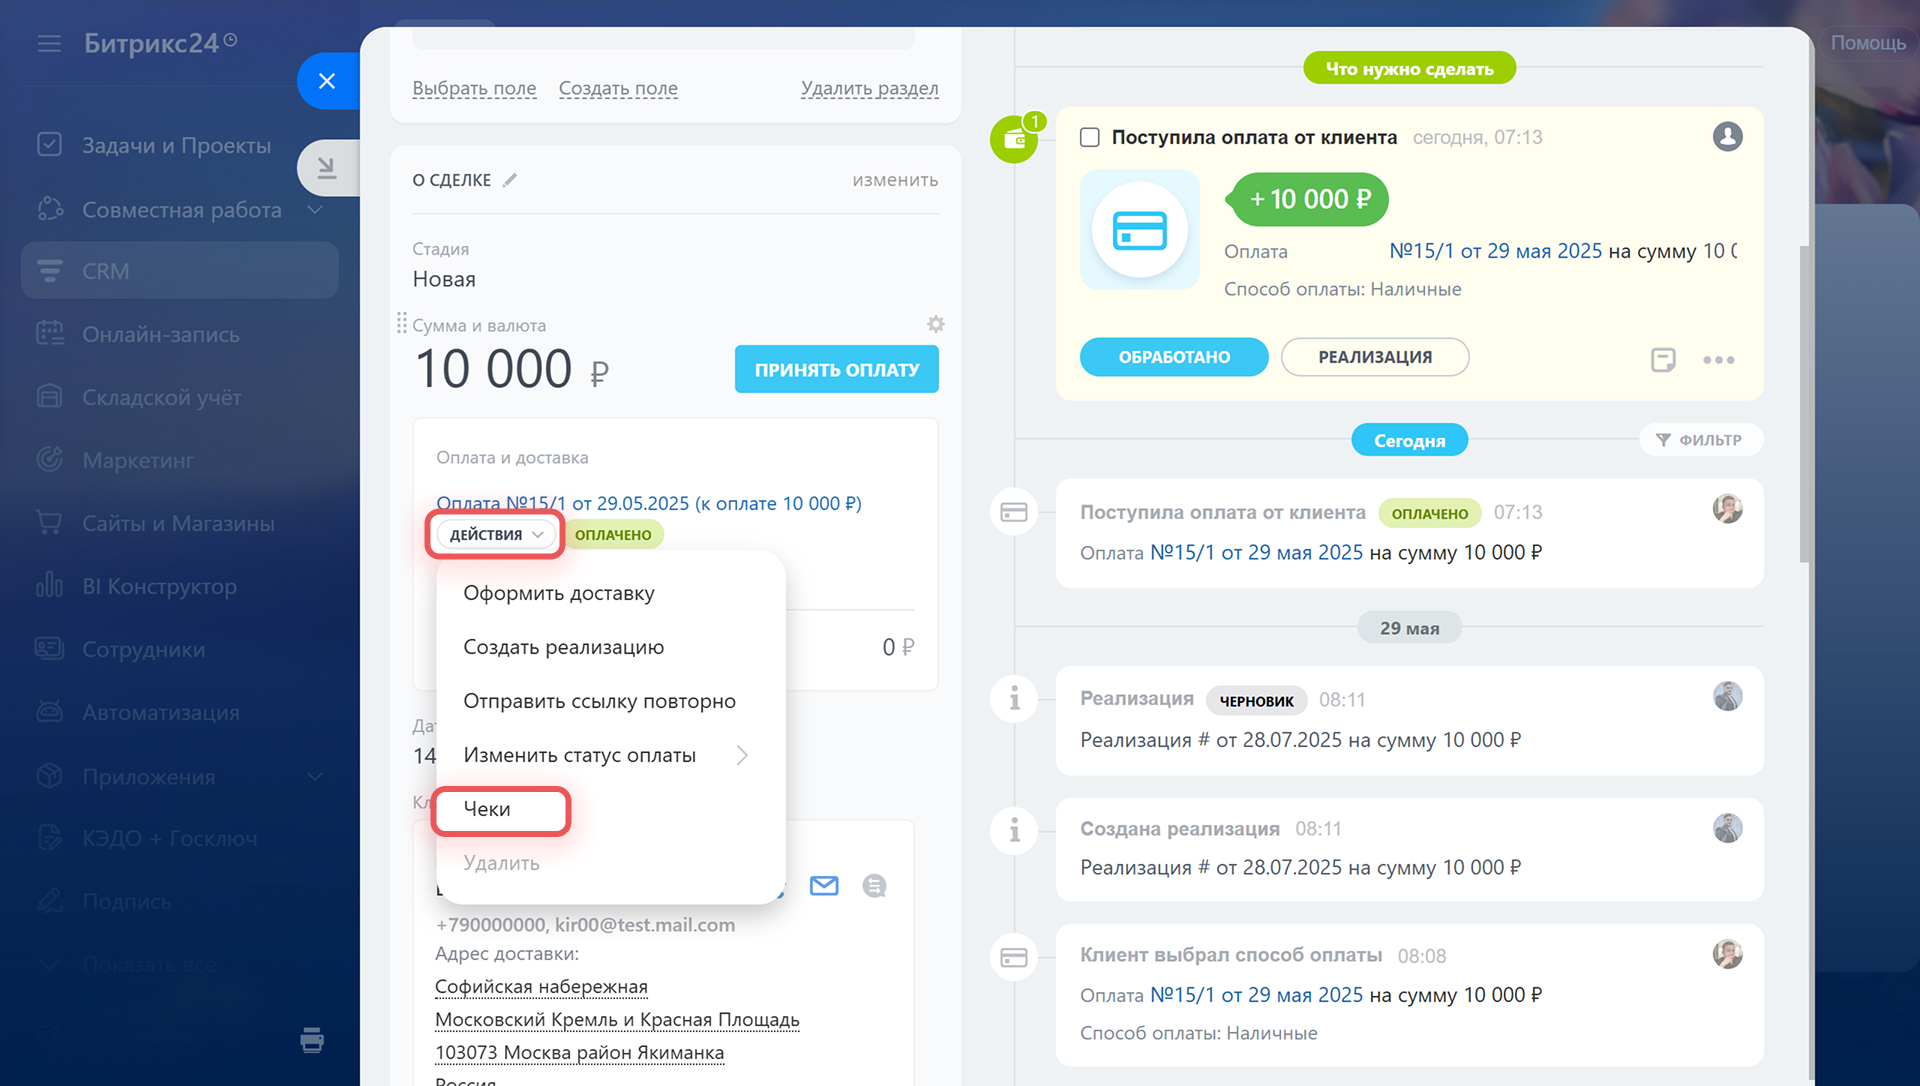Click ПРИНЯТЬ ОПЛАТУ button

tap(836, 369)
